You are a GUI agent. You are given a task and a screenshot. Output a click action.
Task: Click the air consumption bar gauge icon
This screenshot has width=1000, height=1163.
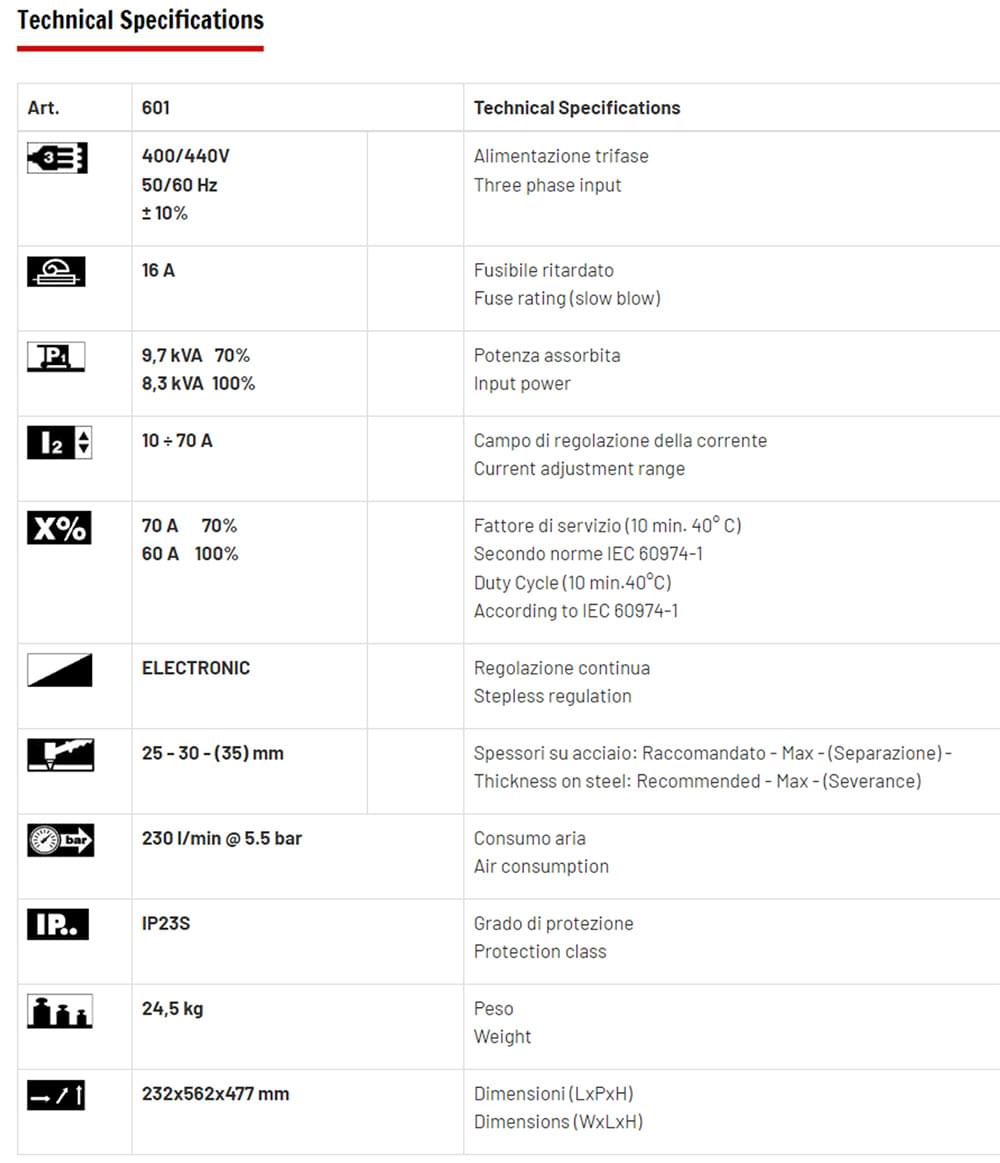click(60, 841)
